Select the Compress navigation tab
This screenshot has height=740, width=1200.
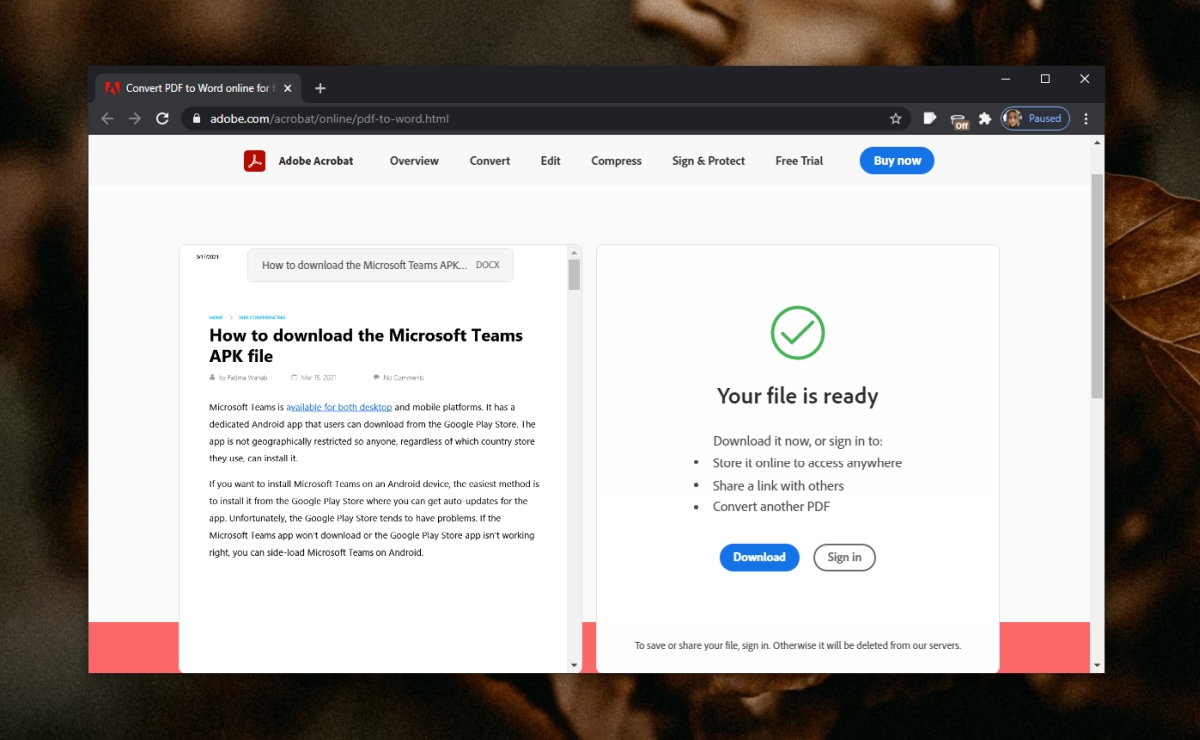616,160
